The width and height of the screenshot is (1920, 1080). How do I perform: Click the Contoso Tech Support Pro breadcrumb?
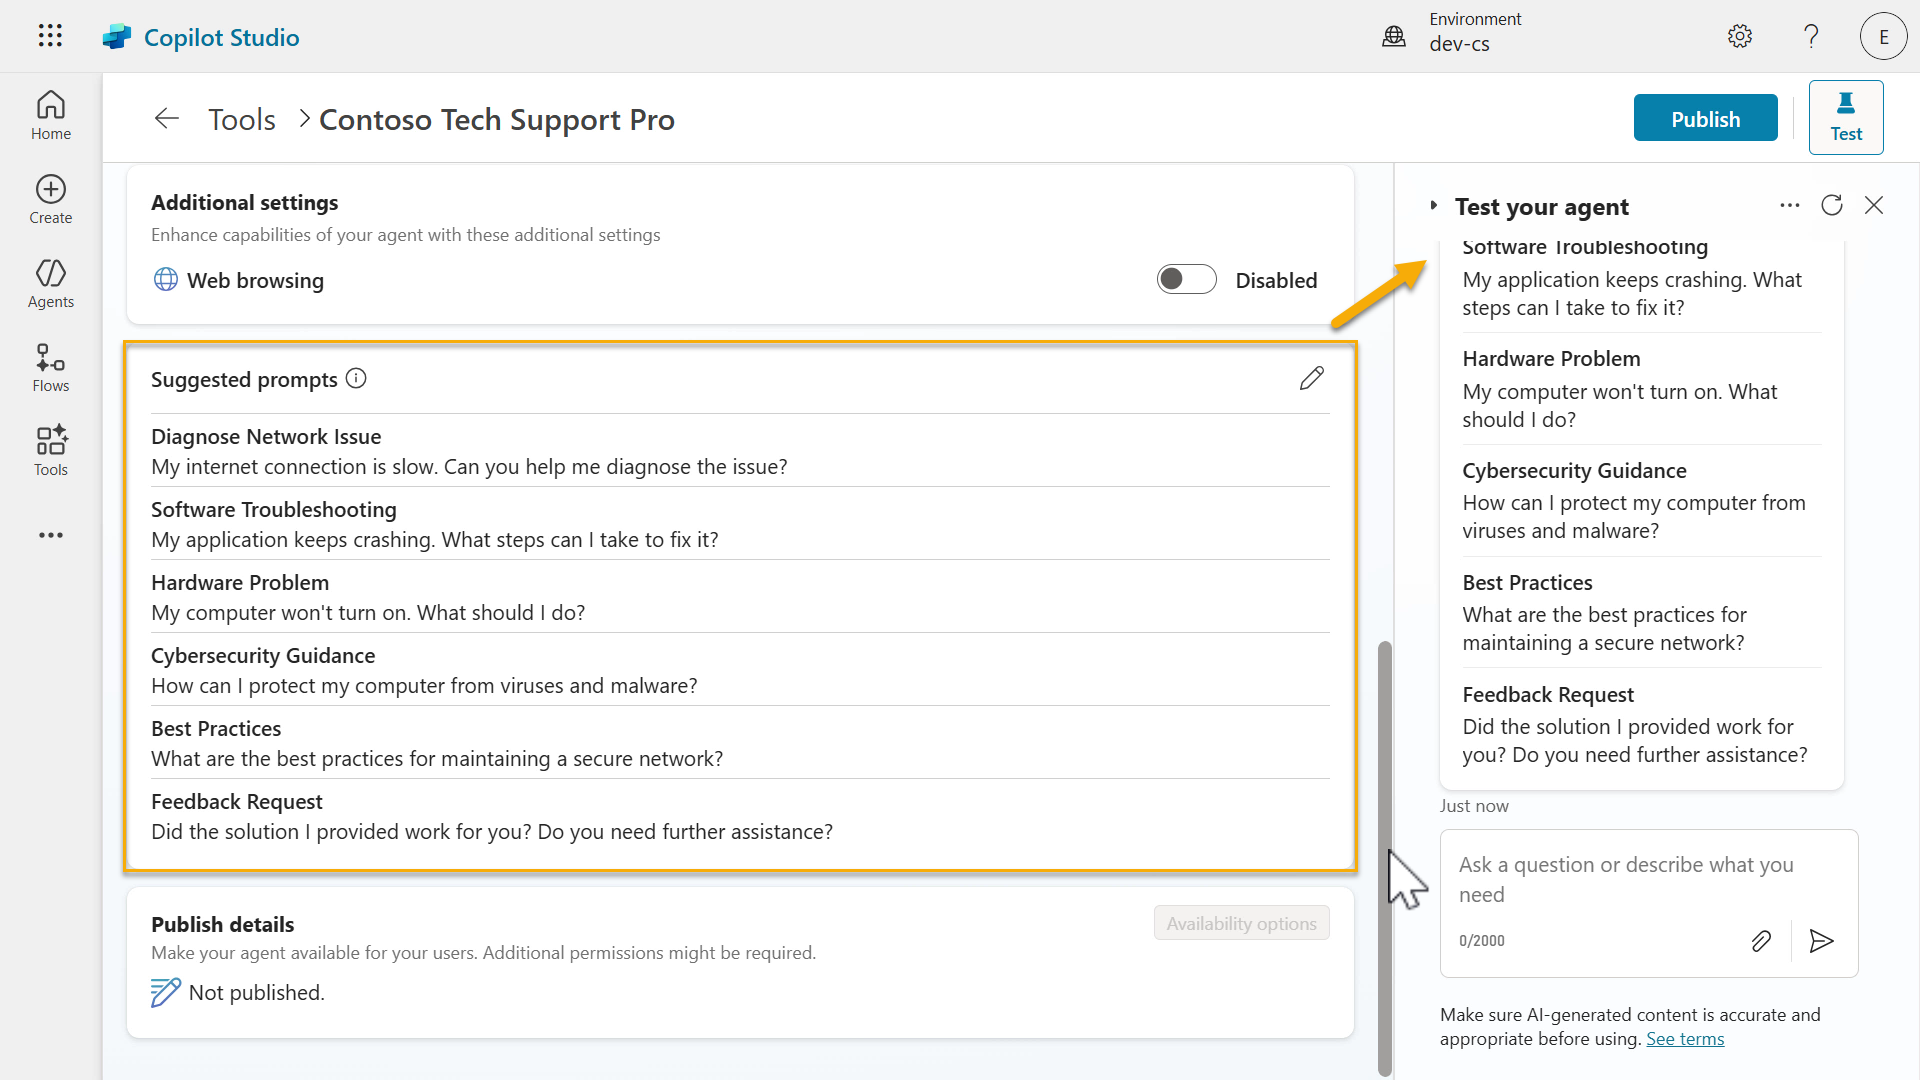(x=497, y=119)
